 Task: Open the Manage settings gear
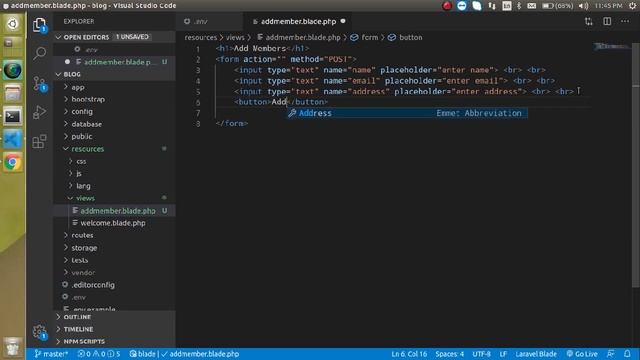[x=40, y=332]
